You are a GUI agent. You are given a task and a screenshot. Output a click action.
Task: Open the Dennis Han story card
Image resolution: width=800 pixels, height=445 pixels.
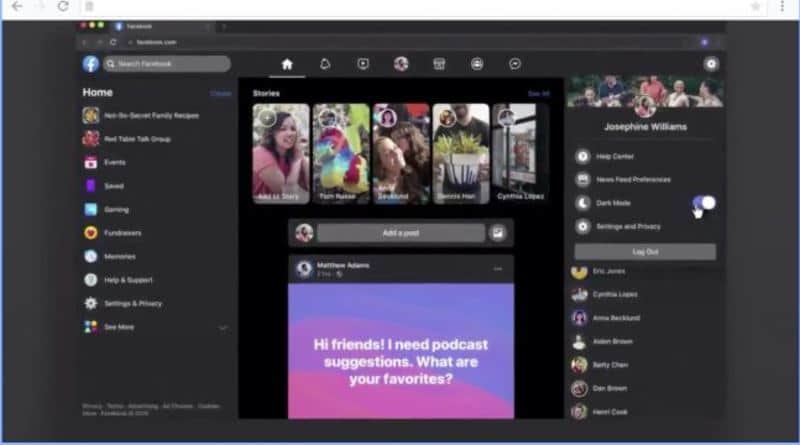point(461,154)
